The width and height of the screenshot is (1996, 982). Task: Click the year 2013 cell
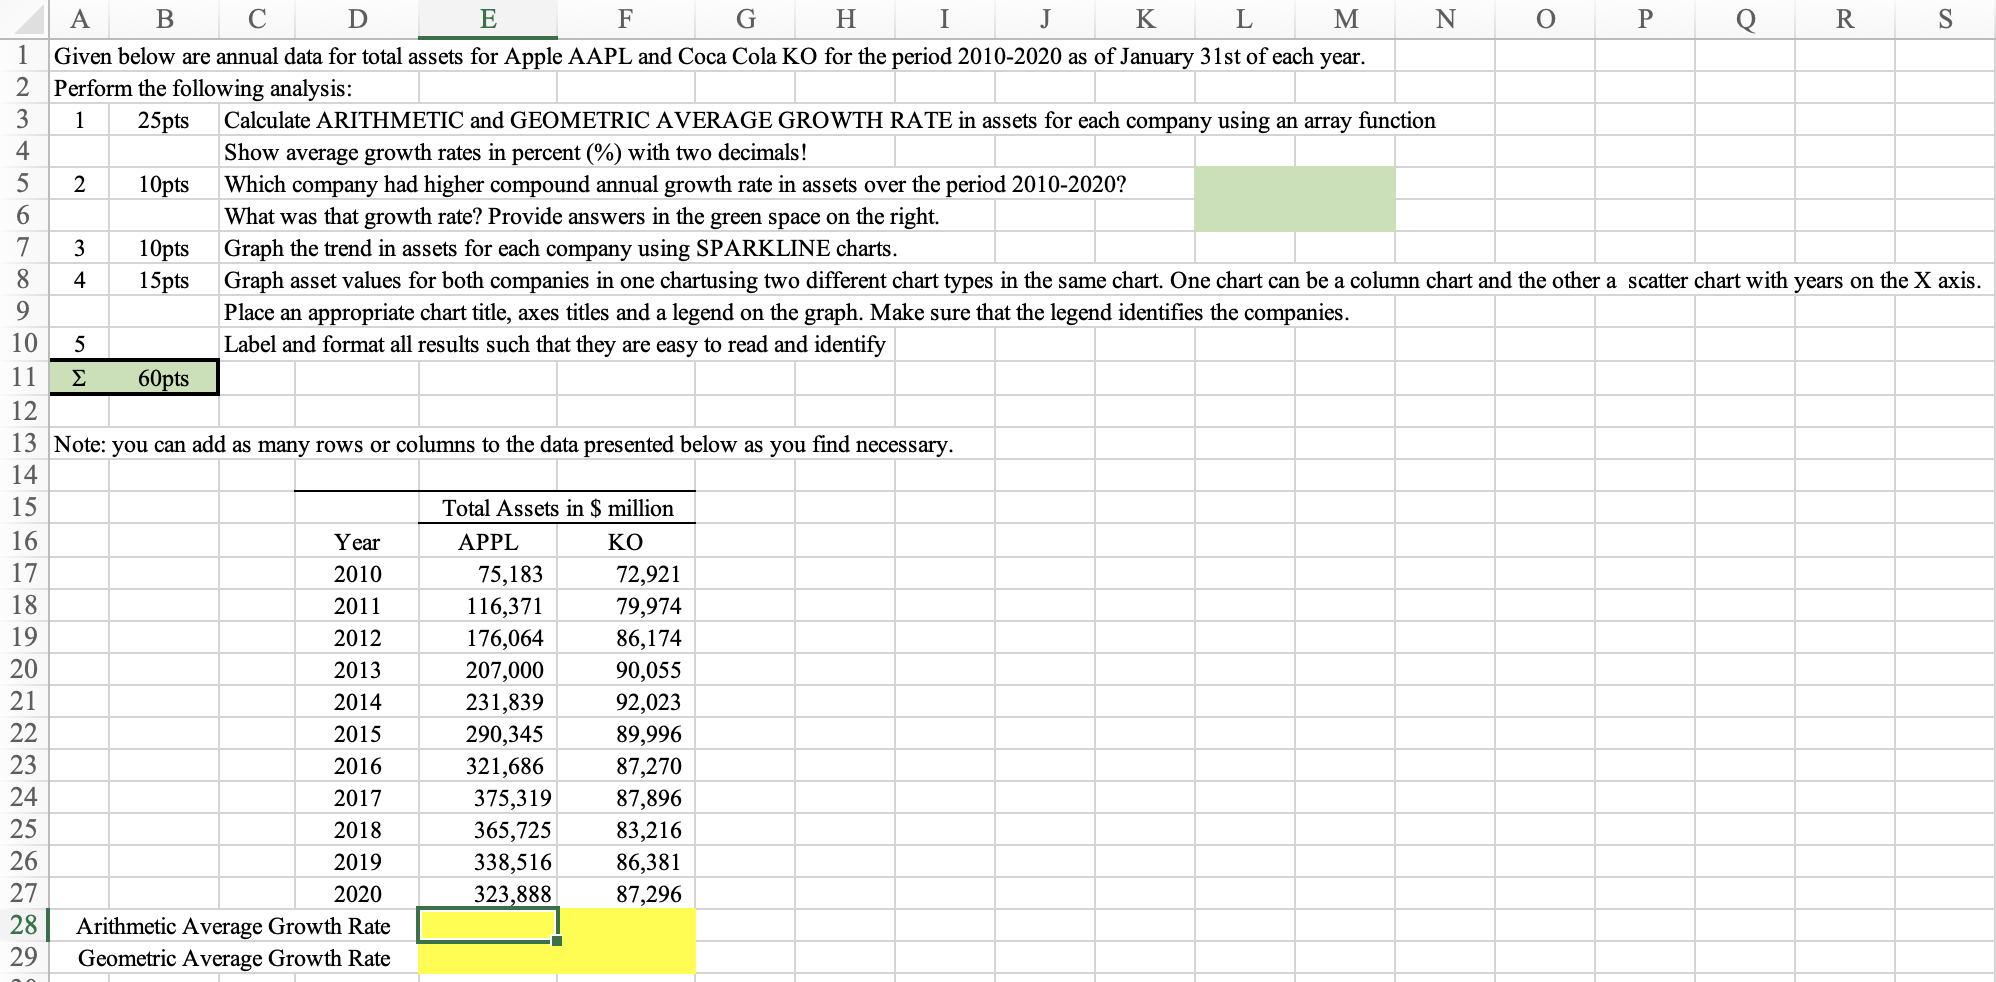point(356,669)
